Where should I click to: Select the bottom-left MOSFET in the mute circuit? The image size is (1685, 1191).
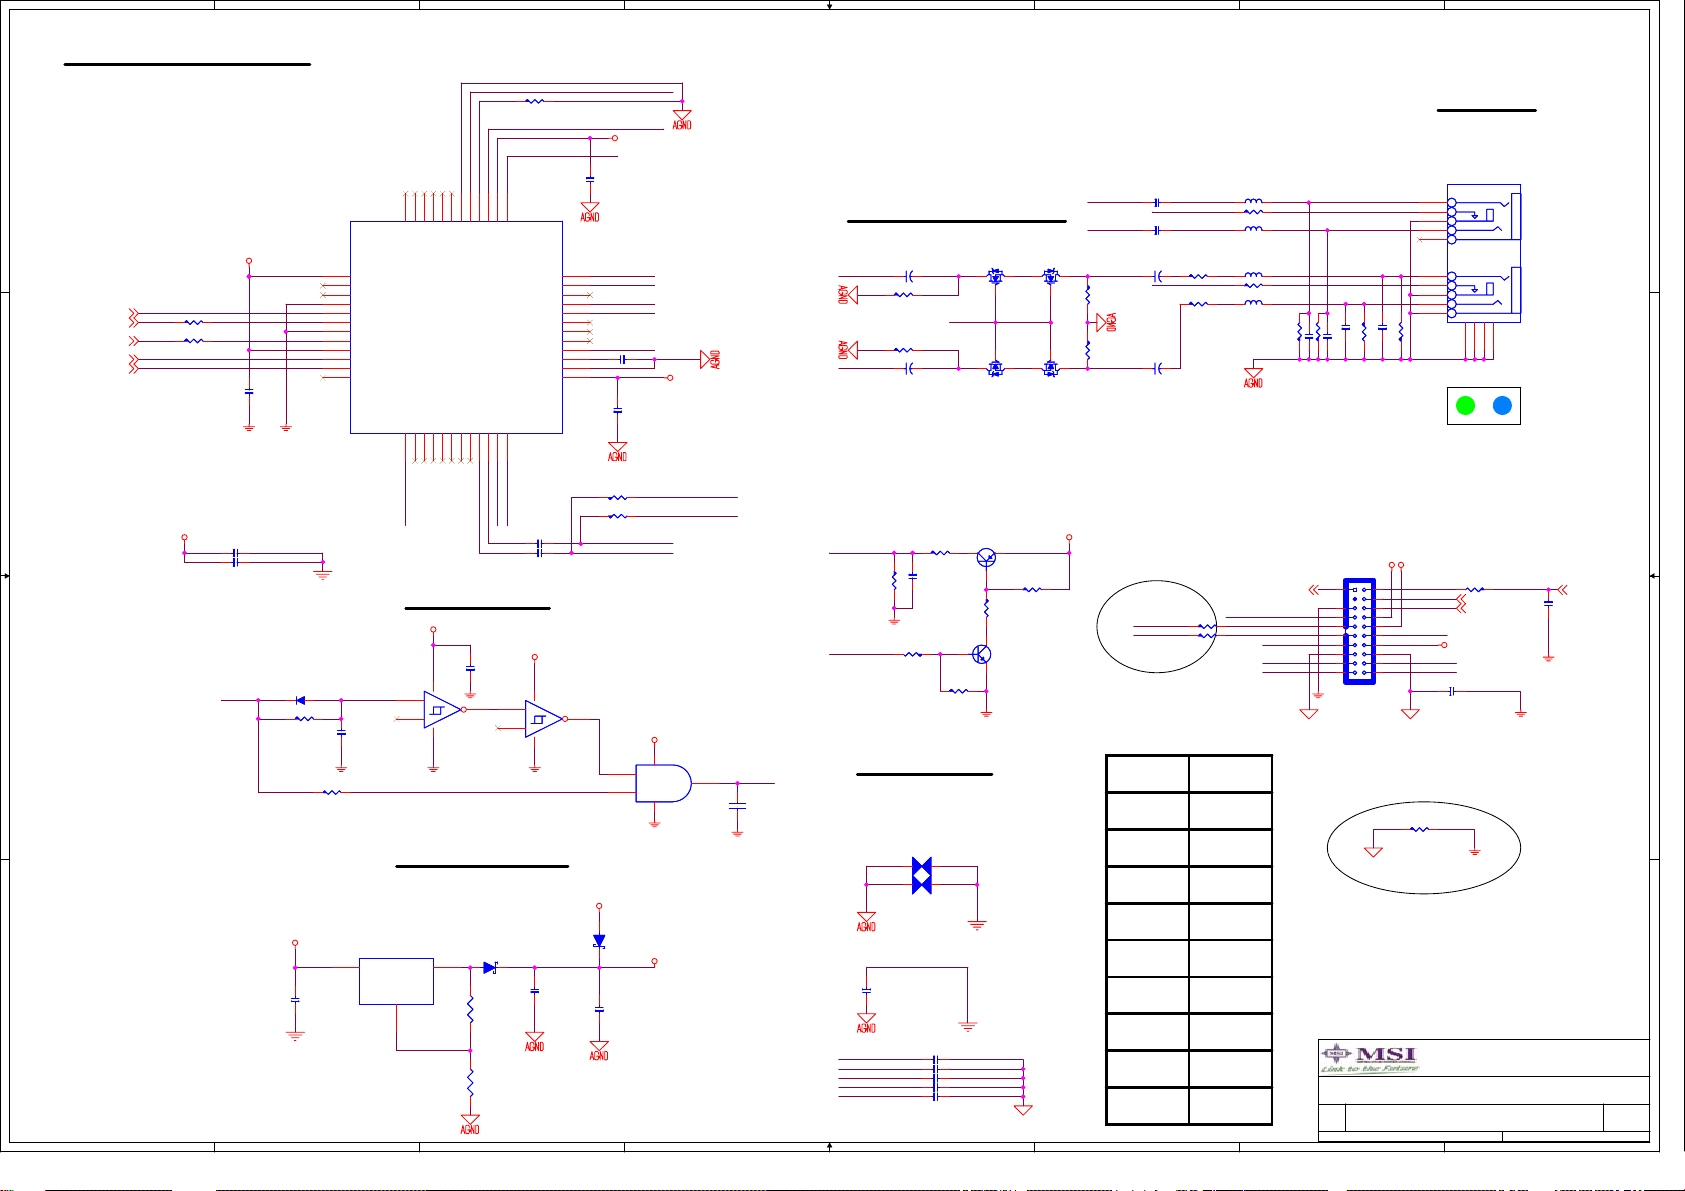click(x=995, y=368)
